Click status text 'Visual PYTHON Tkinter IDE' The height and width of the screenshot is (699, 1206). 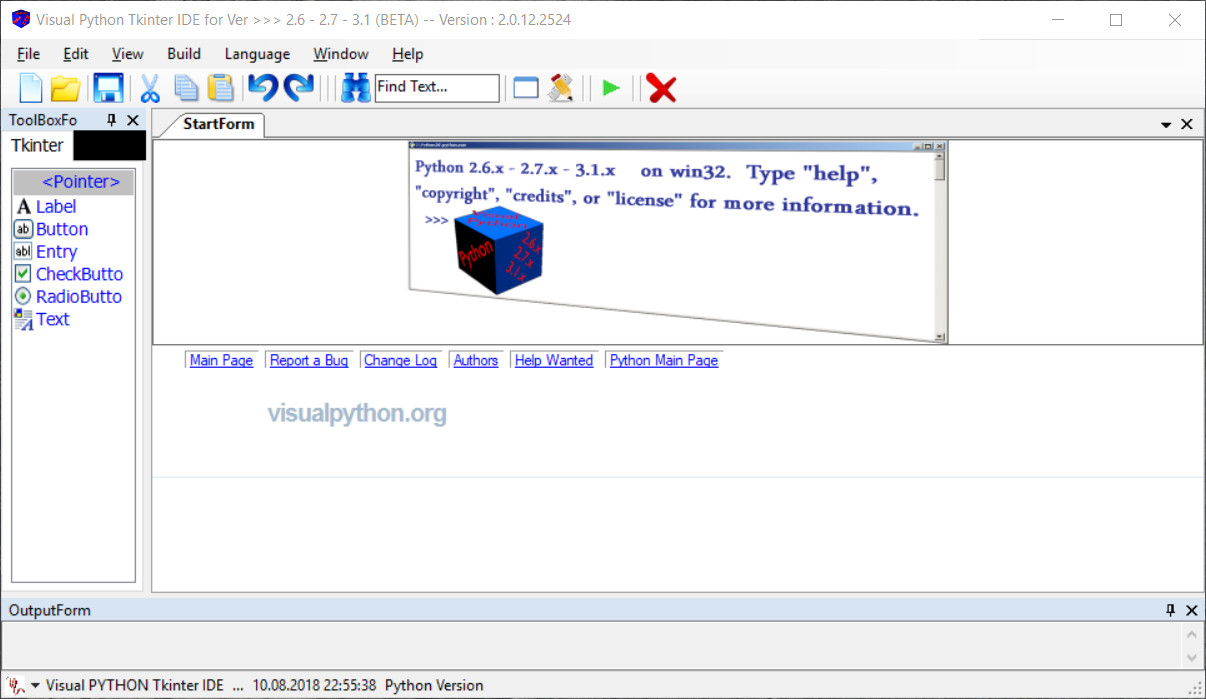point(135,685)
